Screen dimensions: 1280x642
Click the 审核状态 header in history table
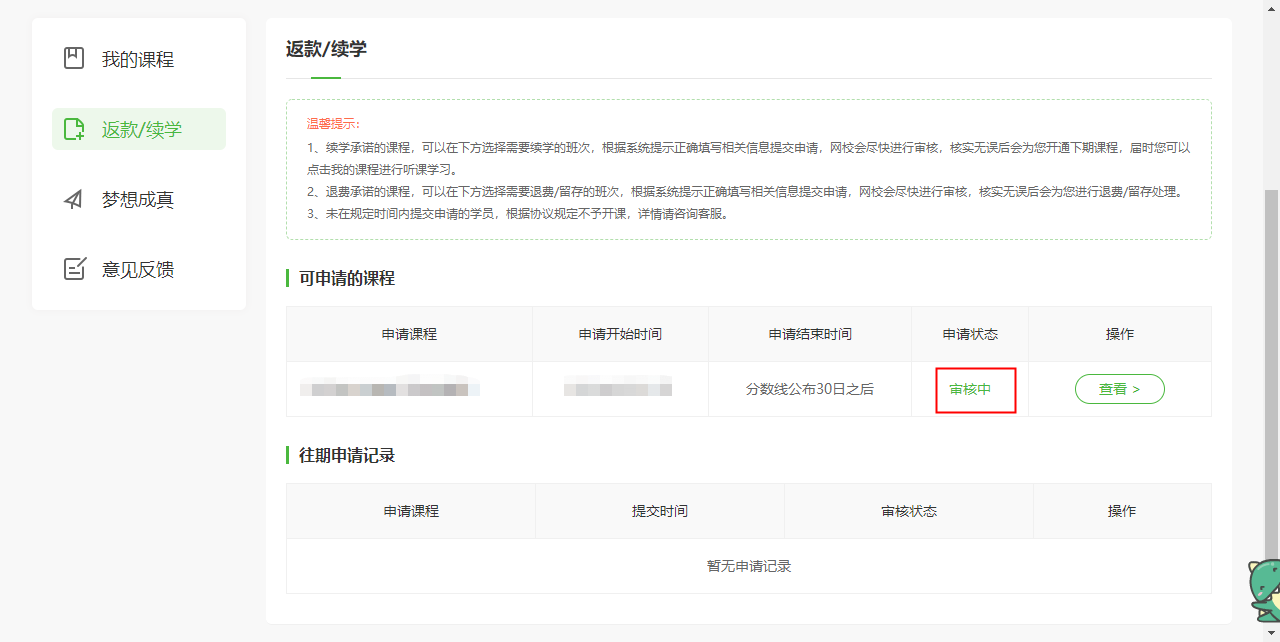pyautogui.click(x=909, y=511)
